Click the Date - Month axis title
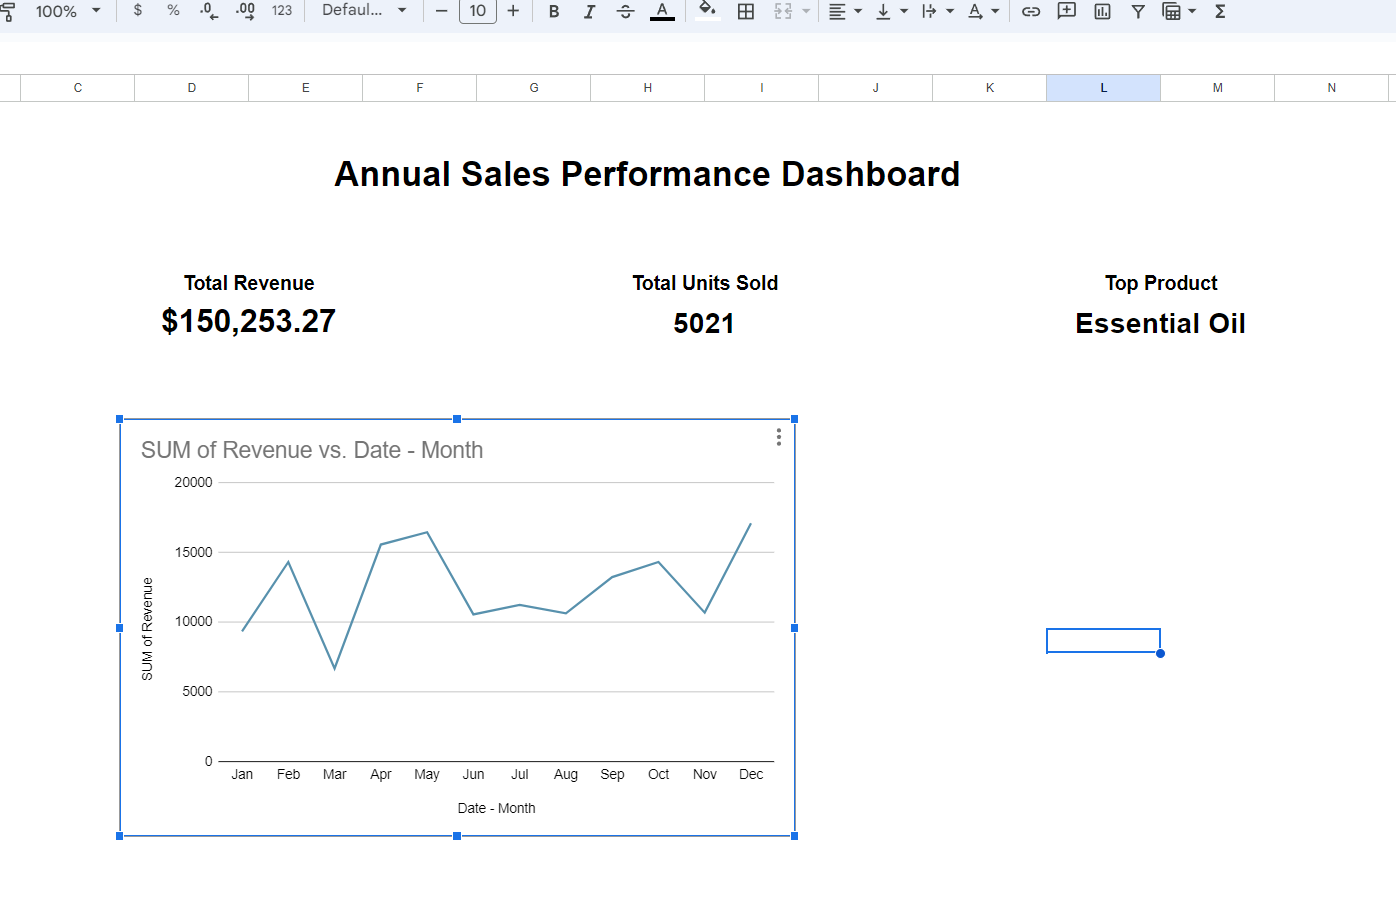Screen dimensions: 1396x901 tap(496, 808)
